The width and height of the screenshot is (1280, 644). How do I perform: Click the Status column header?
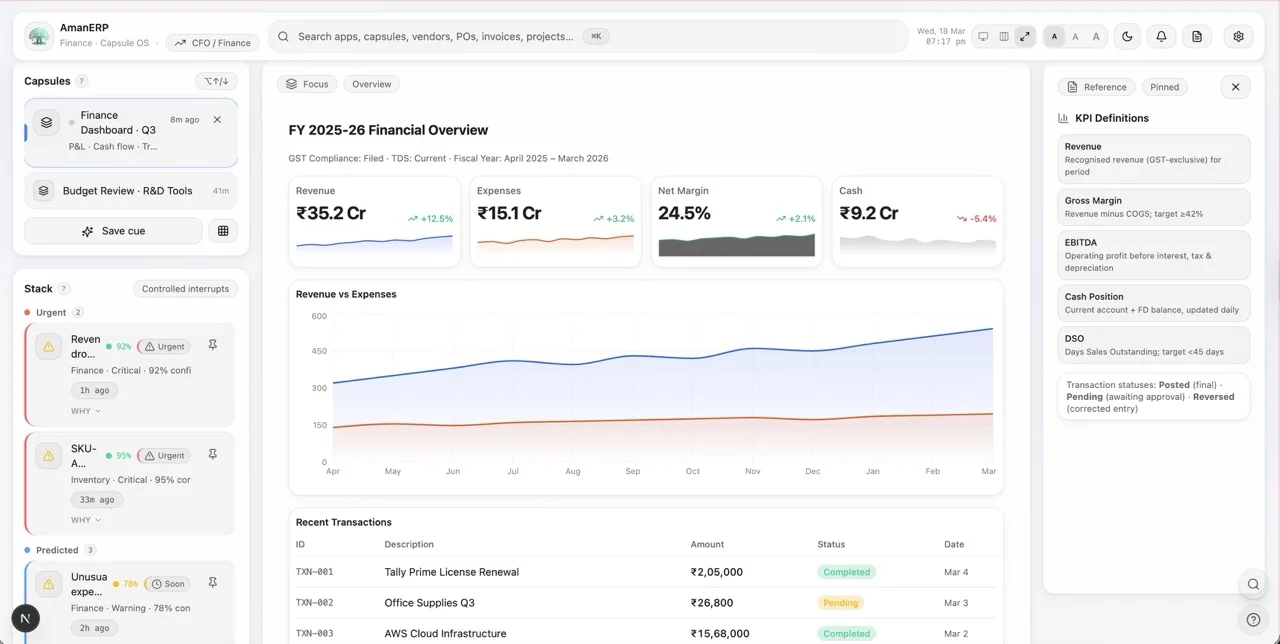coord(831,545)
